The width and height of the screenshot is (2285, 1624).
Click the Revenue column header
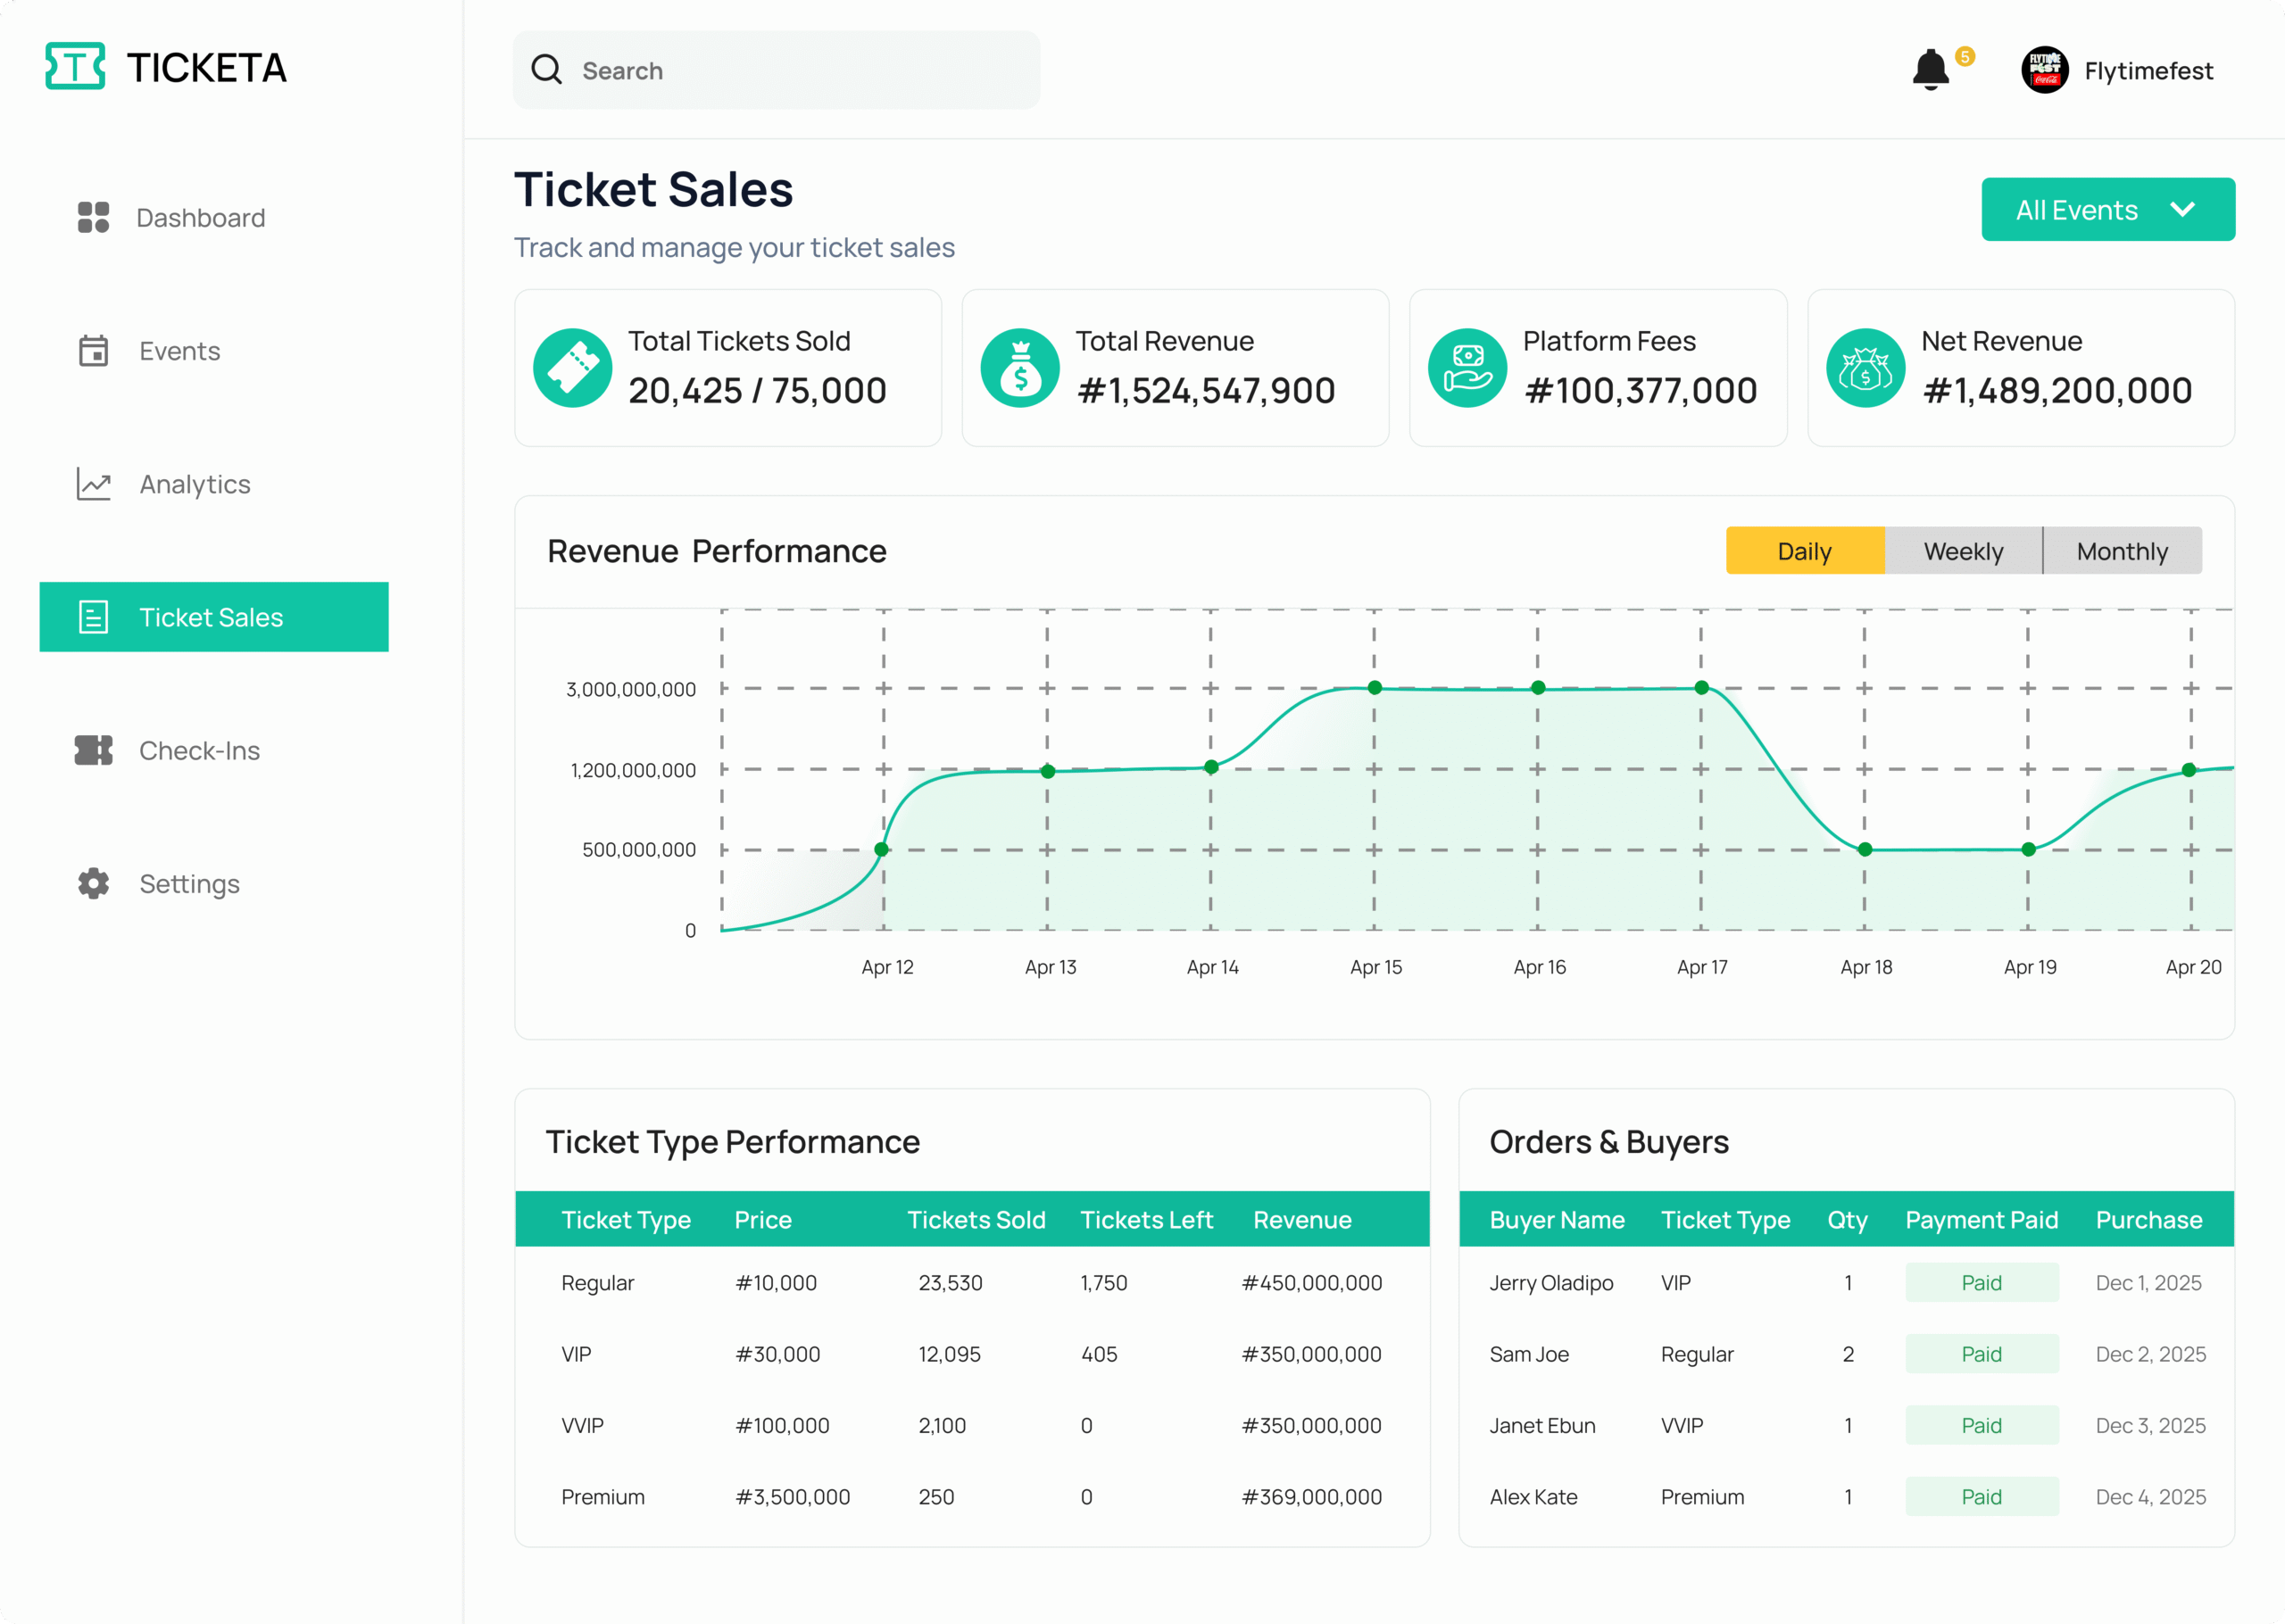click(1302, 1219)
